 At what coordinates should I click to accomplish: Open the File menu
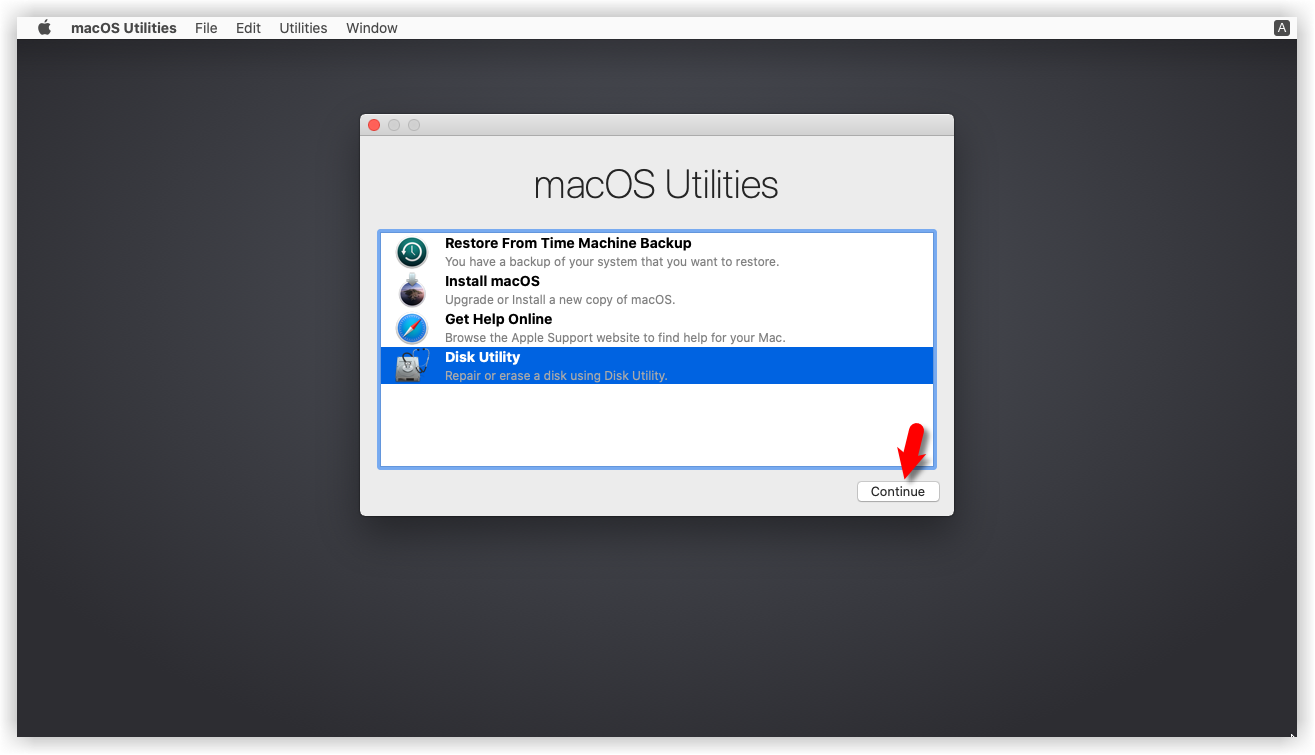point(206,27)
